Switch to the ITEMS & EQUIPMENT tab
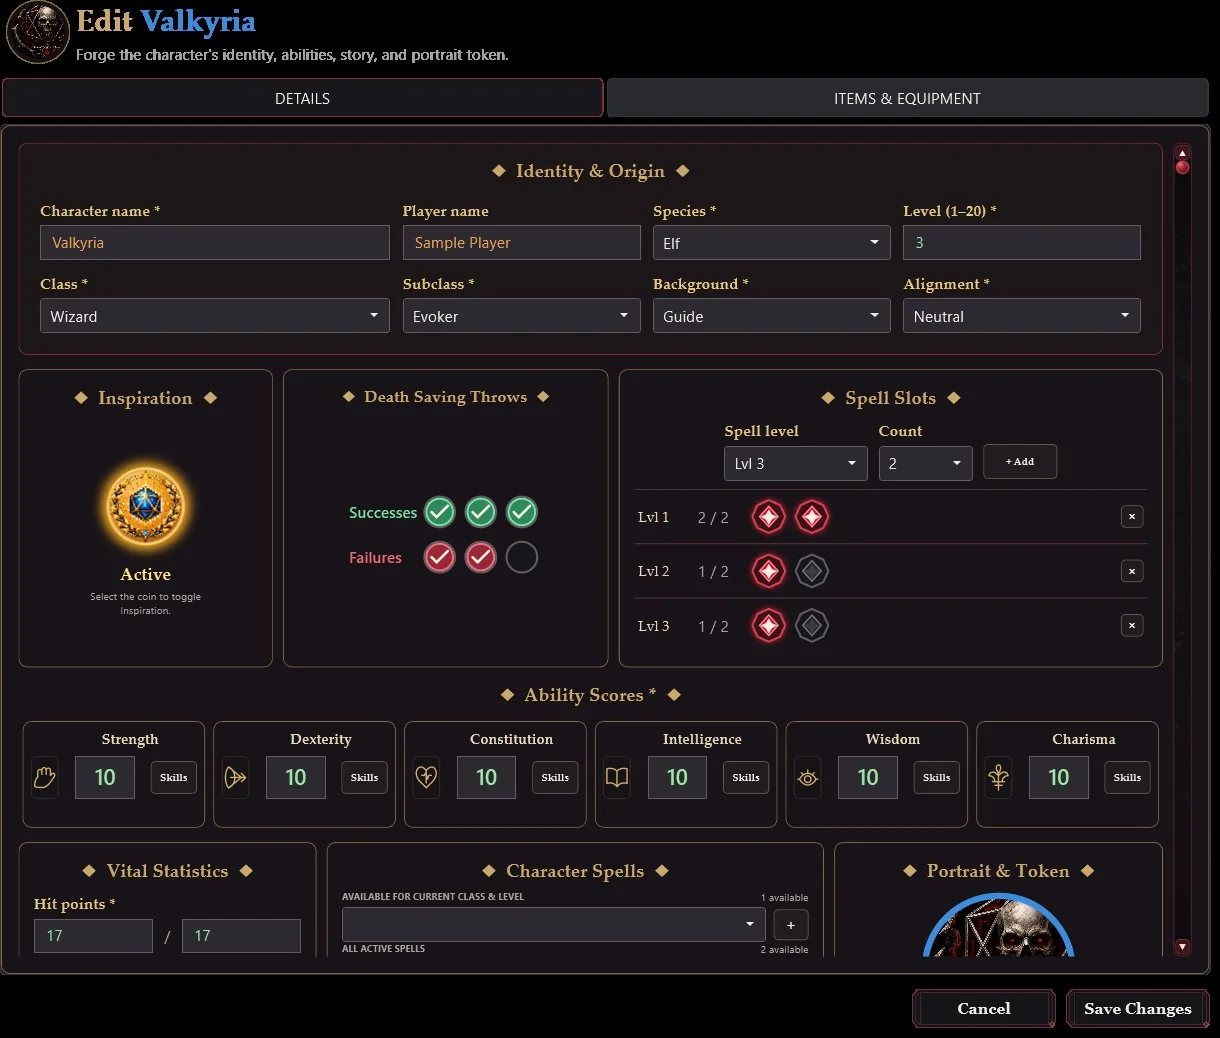Image resolution: width=1220 pixels, height=1038 pixels. pos(907,98)
